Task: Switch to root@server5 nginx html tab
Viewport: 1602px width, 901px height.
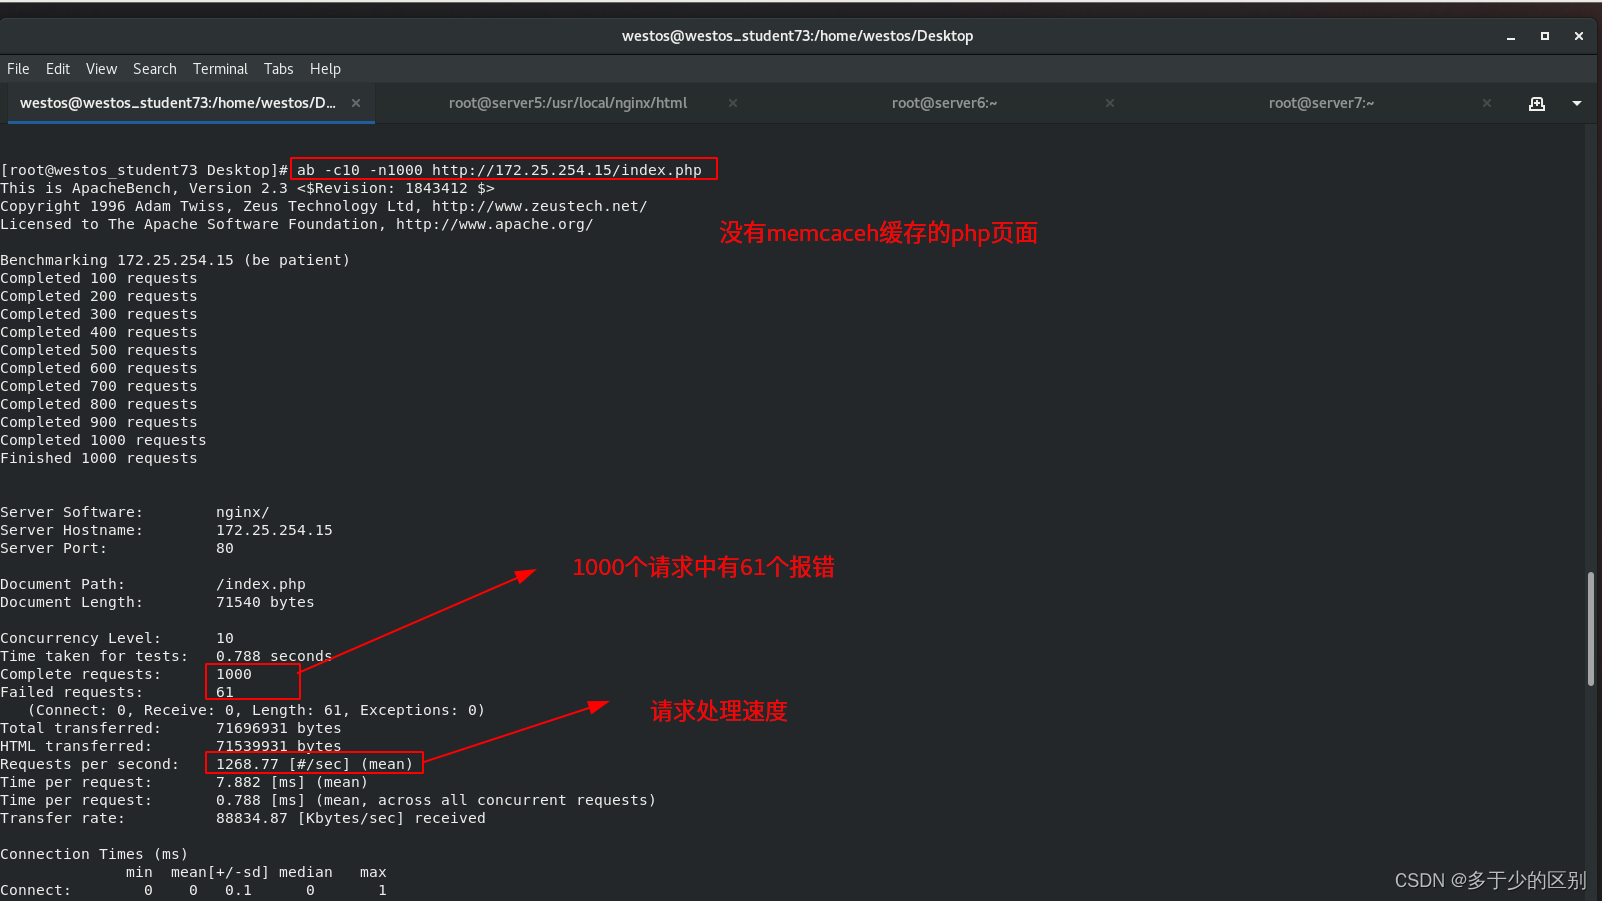Action: tap(568, 103)
